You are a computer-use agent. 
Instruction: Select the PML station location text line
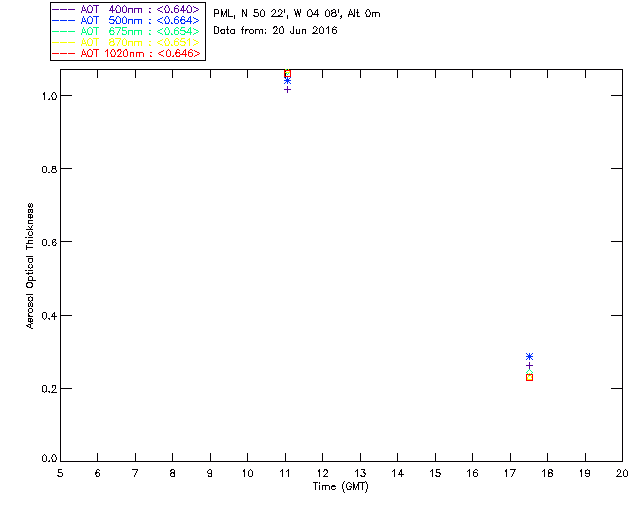click(297, 14)
